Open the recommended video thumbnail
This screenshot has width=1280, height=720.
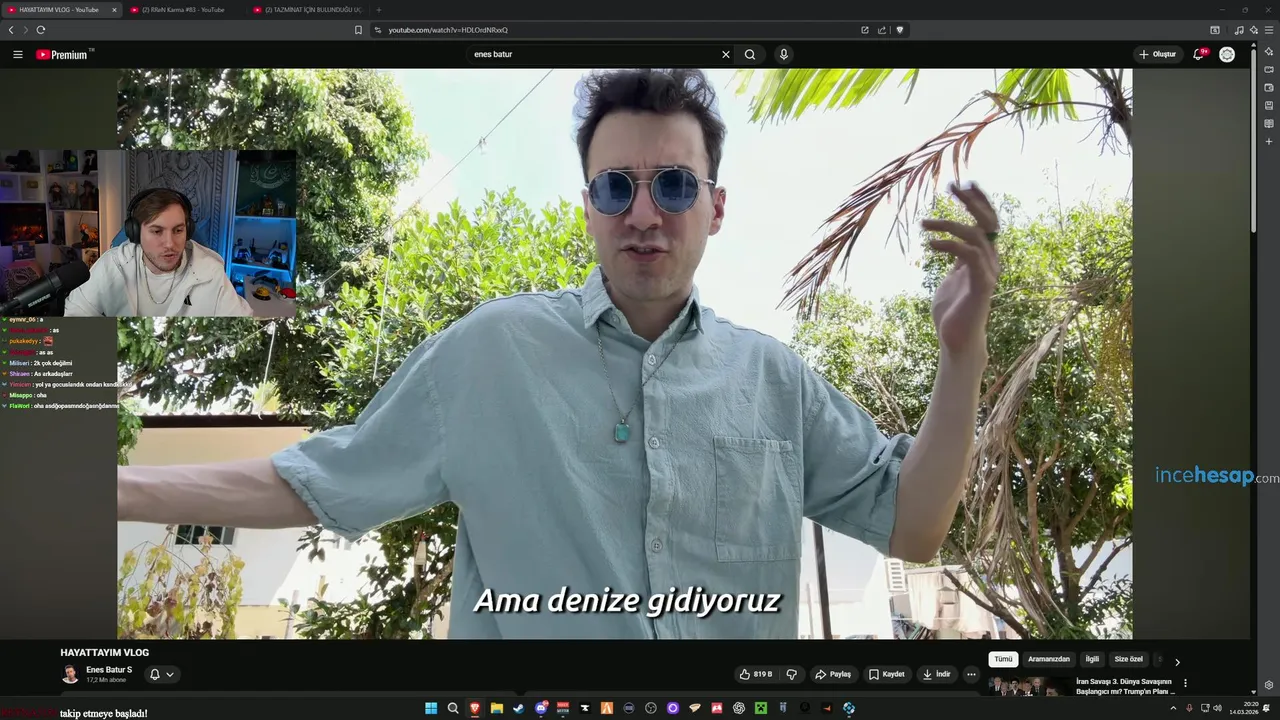pos(1029,687)
